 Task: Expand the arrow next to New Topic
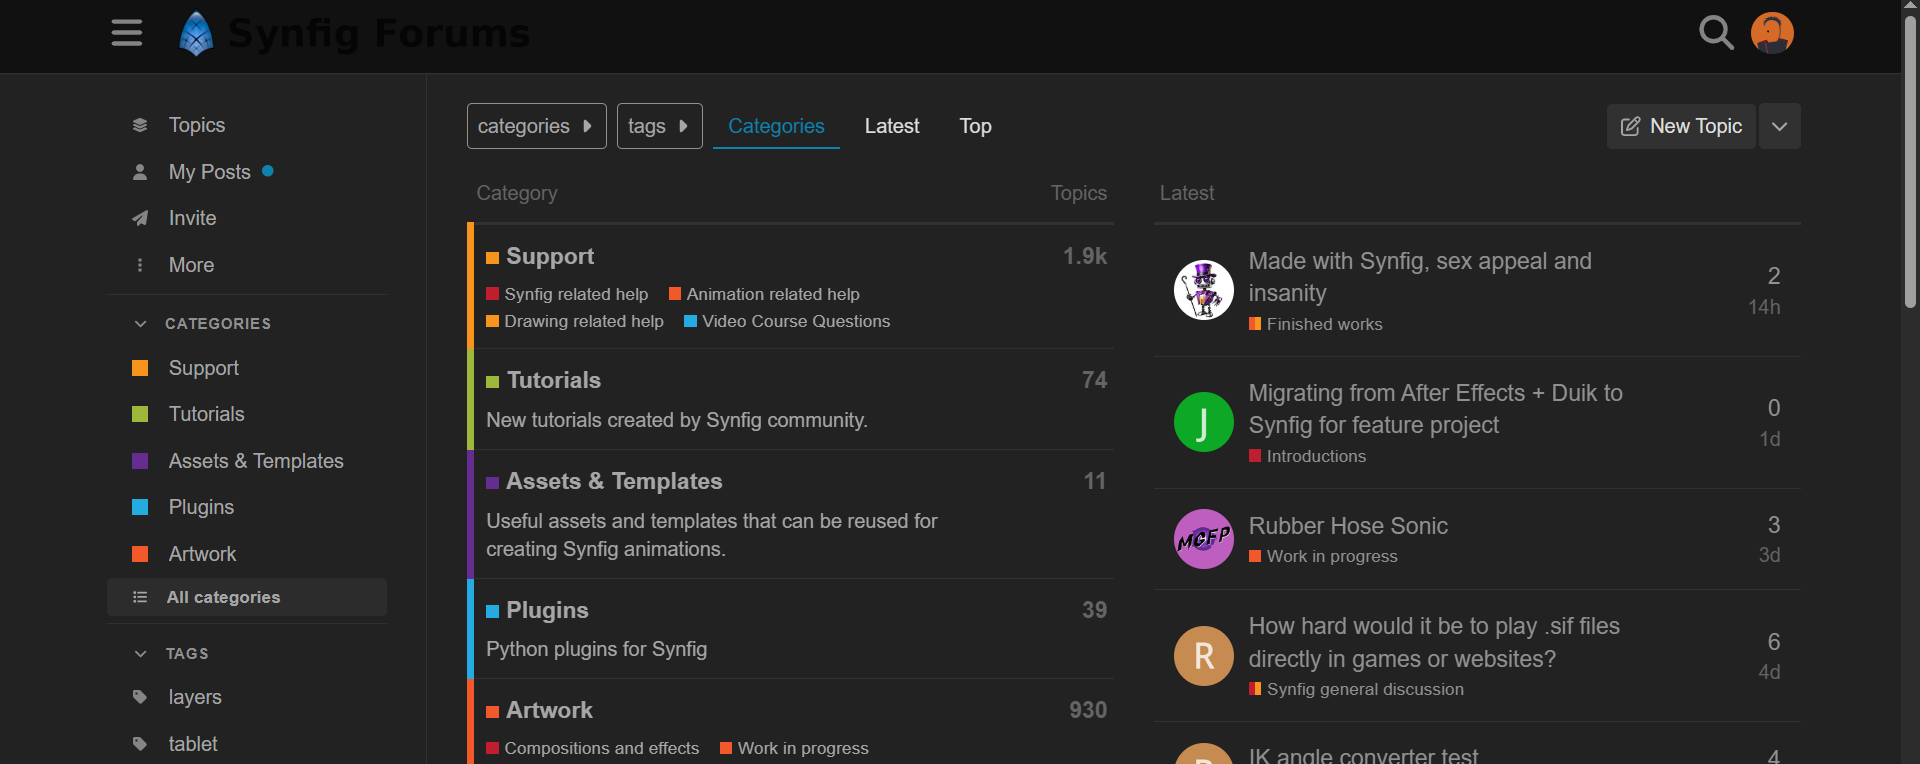1779,126
